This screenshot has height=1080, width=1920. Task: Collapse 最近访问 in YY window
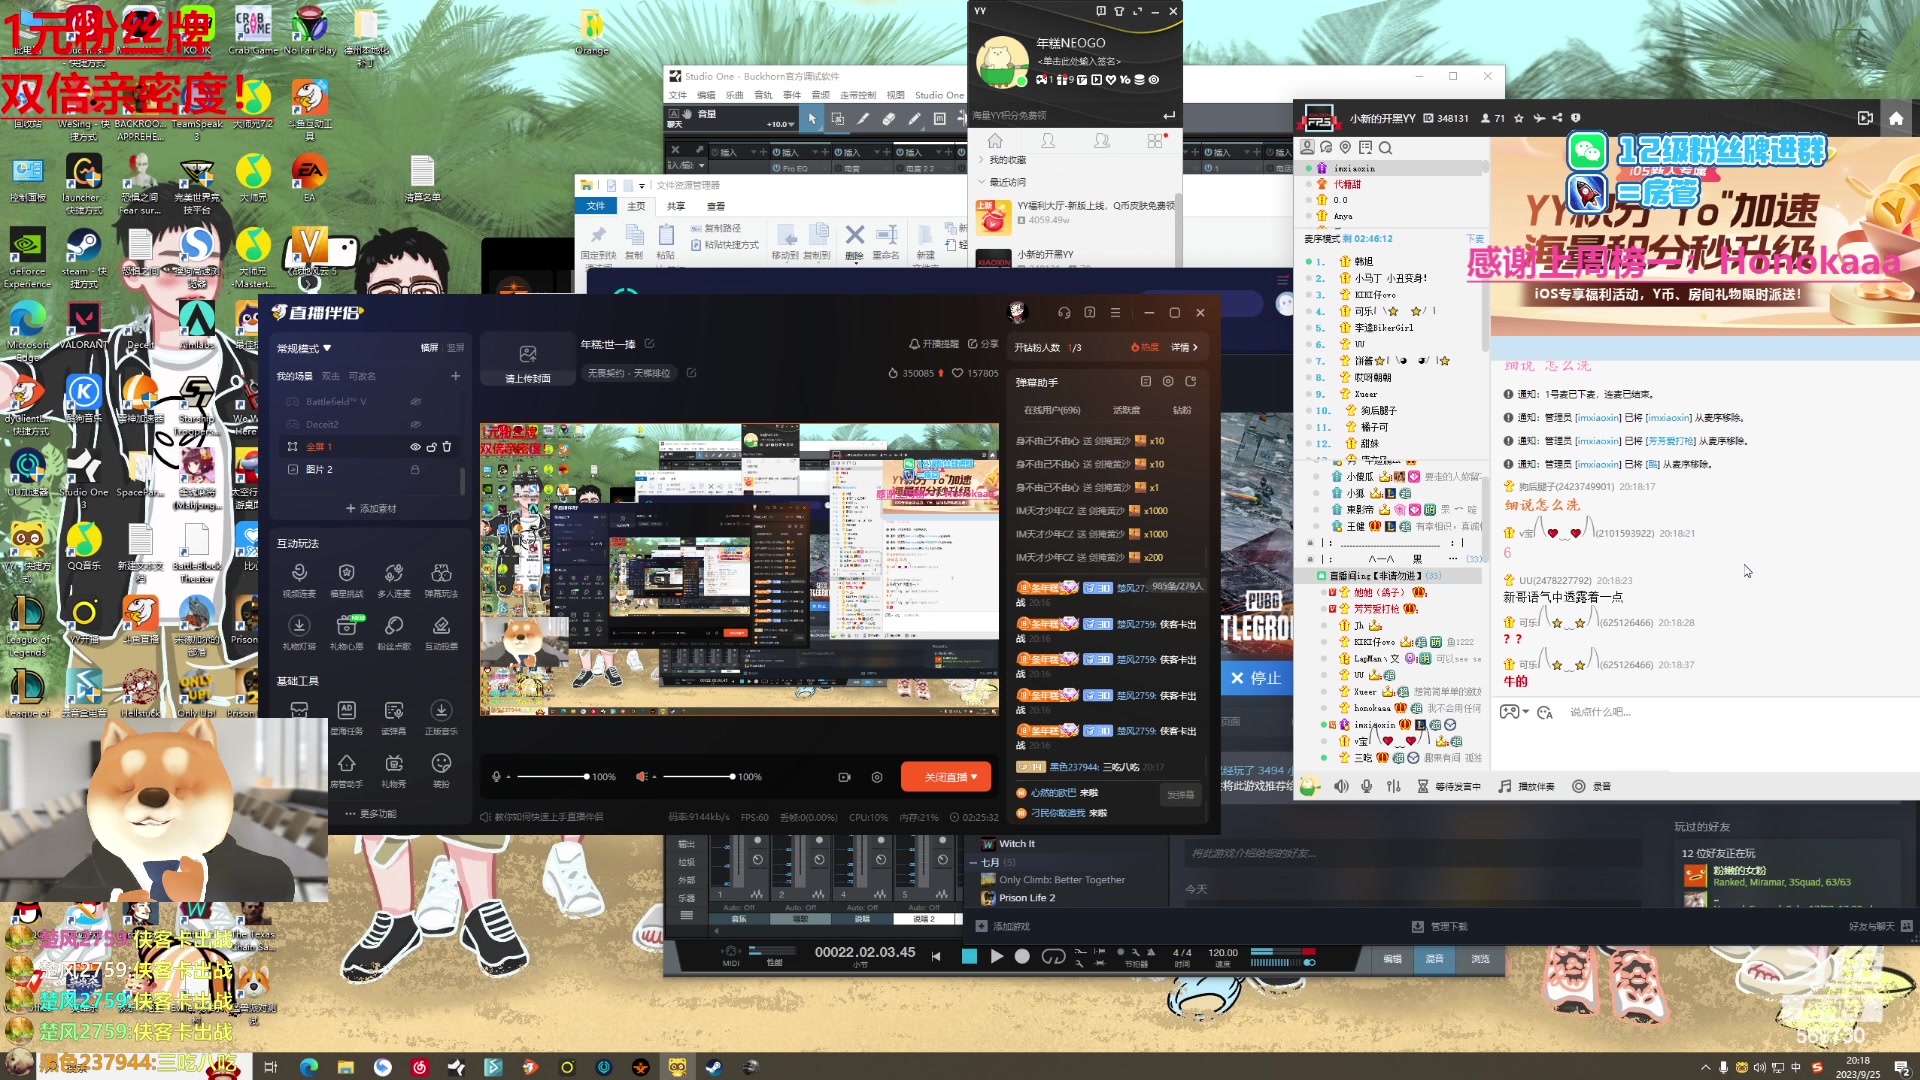(x=981, y=182)
